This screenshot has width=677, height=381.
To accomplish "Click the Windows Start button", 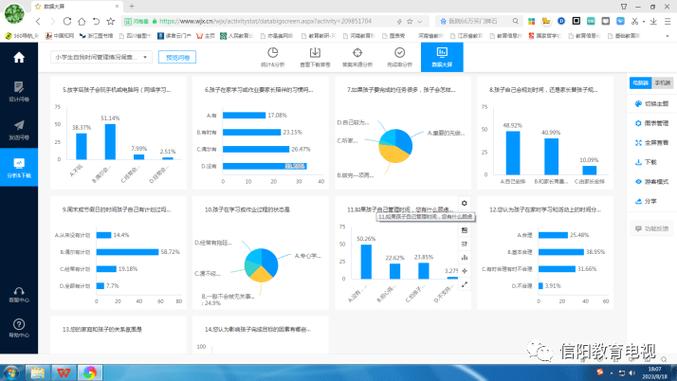I will [x=12, y=372].
